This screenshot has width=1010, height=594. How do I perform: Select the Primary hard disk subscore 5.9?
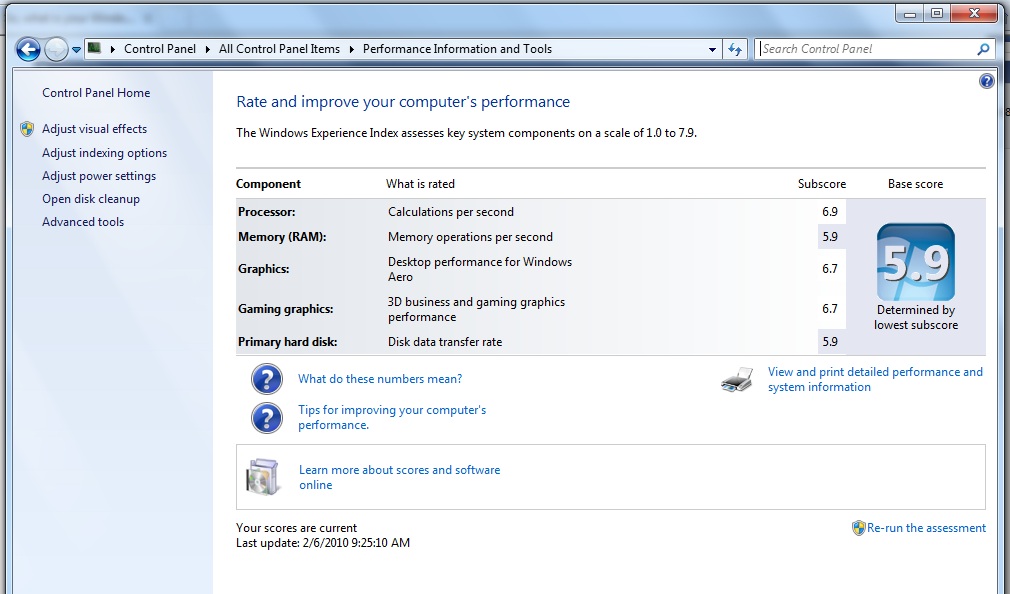(830, 342)
